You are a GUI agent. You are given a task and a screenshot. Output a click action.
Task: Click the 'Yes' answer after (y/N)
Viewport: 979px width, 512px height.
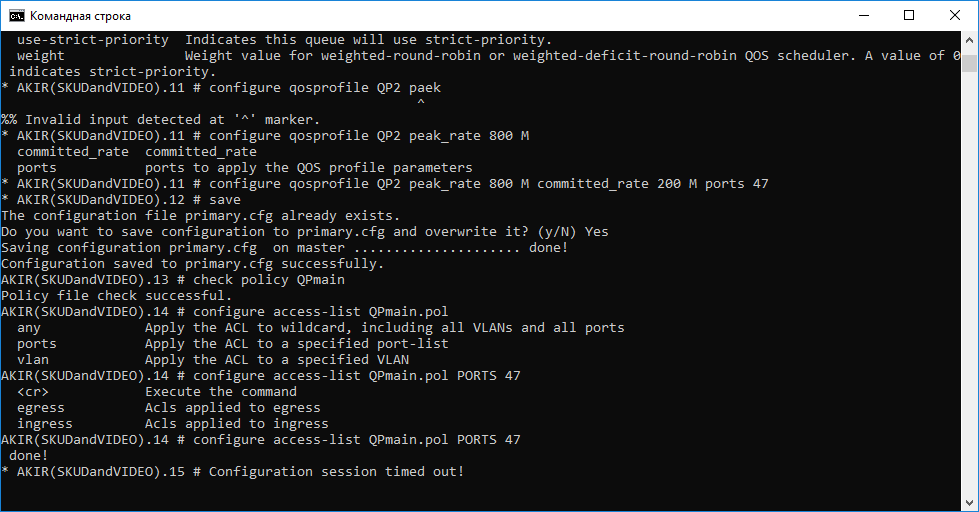597,232
